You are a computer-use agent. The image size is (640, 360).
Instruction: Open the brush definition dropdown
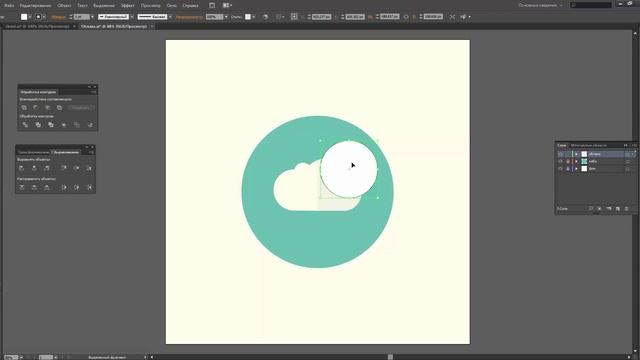170,17
